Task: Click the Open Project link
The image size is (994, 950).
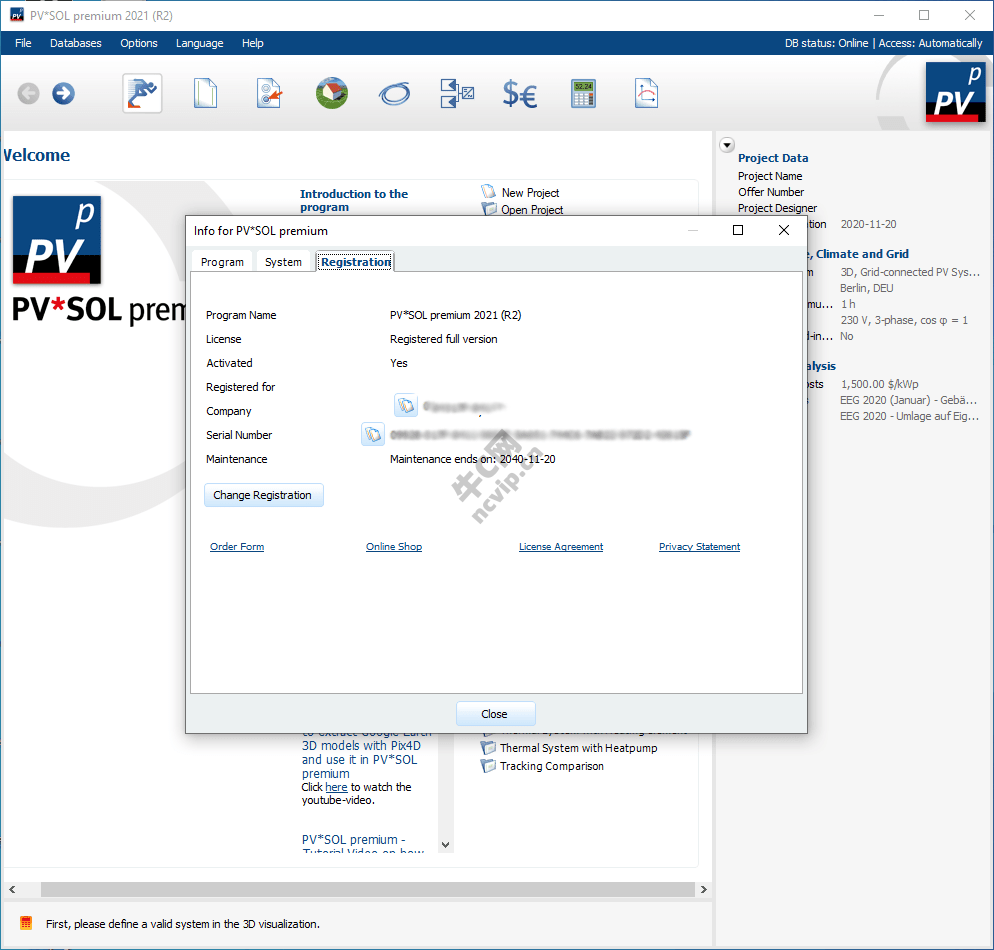Action: [532, 210]
